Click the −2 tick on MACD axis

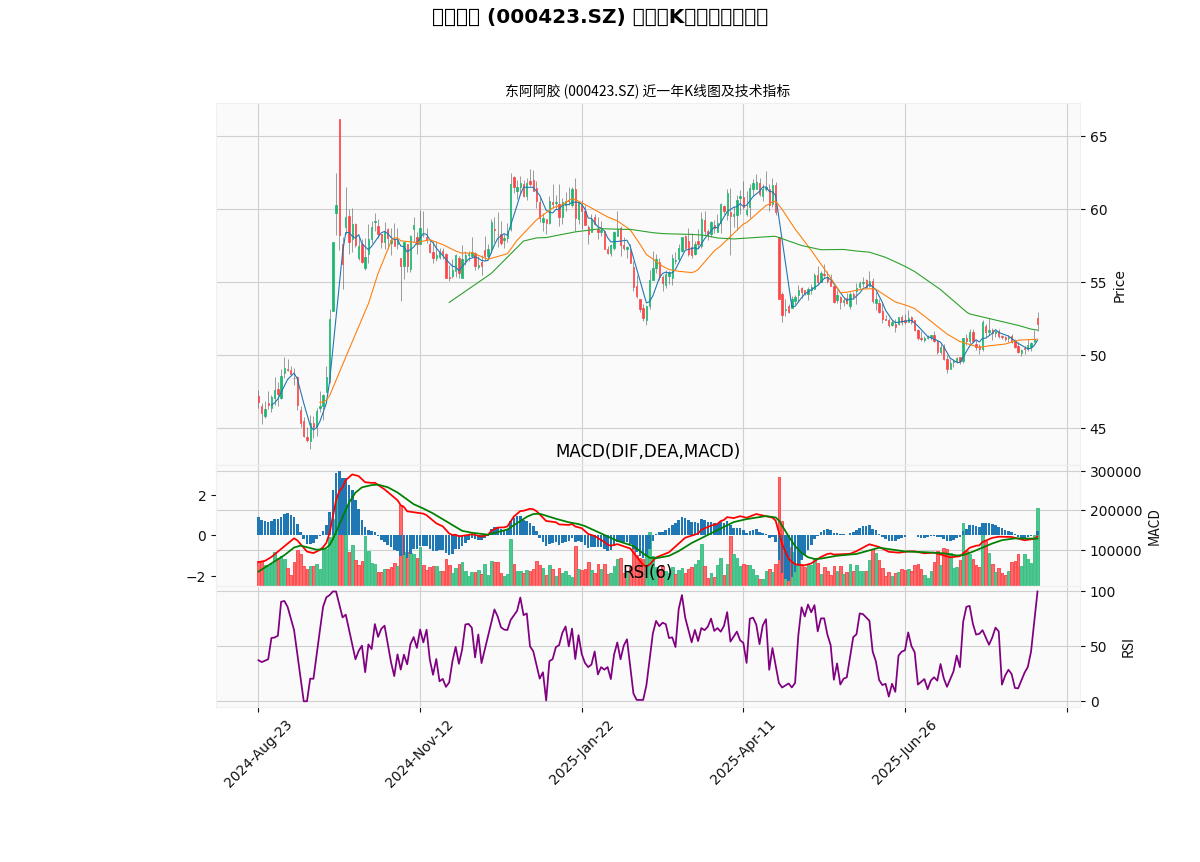(x=195, y=577)
